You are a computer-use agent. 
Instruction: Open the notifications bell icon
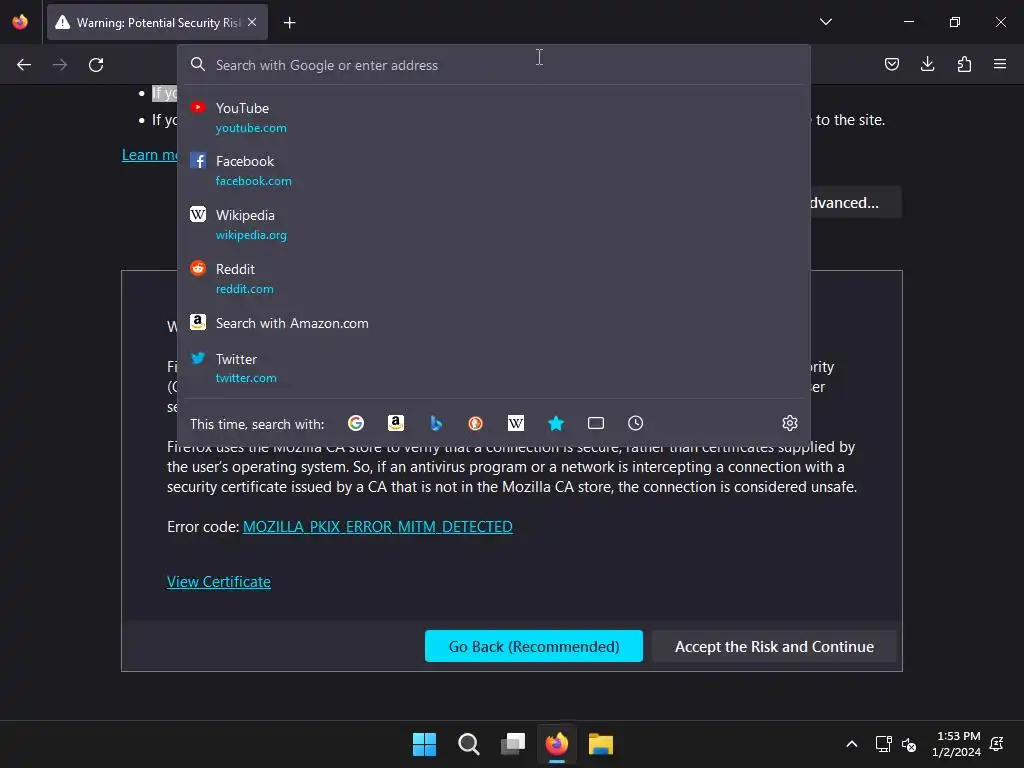point(997,744)
